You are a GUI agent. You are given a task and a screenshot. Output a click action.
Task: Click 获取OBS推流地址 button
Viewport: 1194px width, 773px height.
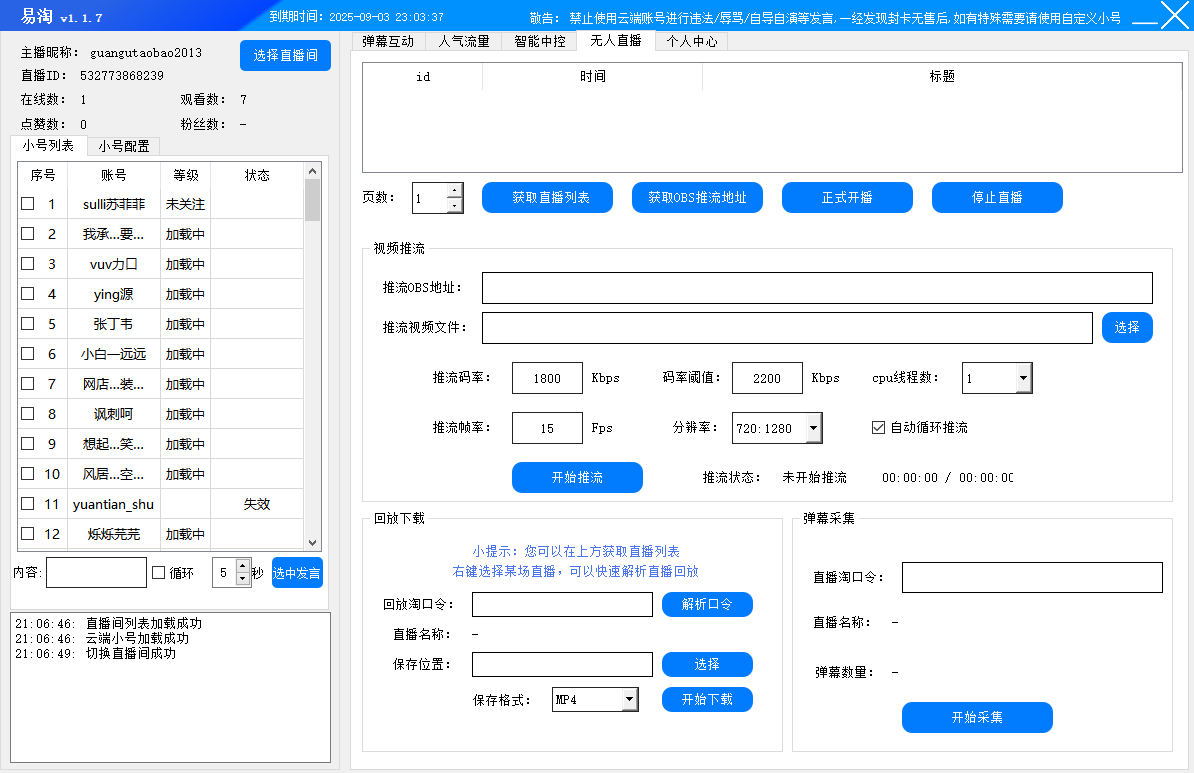[697, 198]
